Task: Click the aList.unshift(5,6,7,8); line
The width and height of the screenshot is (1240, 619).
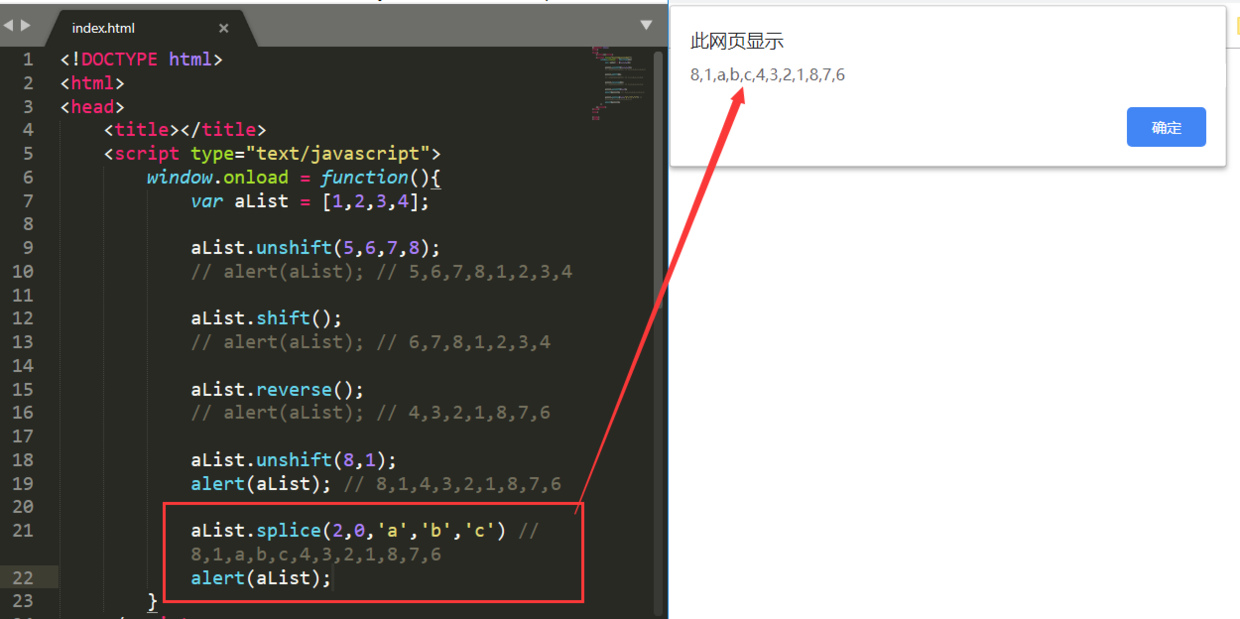Action: click(316, 248)
